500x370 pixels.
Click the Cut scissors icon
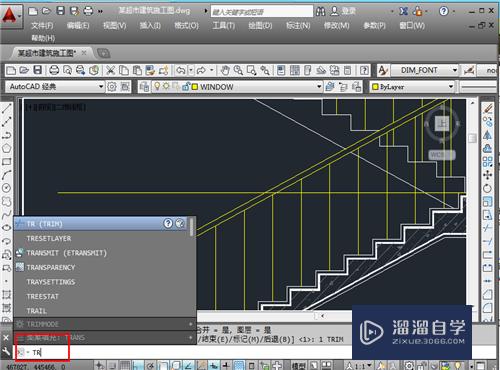click(110, 70)
